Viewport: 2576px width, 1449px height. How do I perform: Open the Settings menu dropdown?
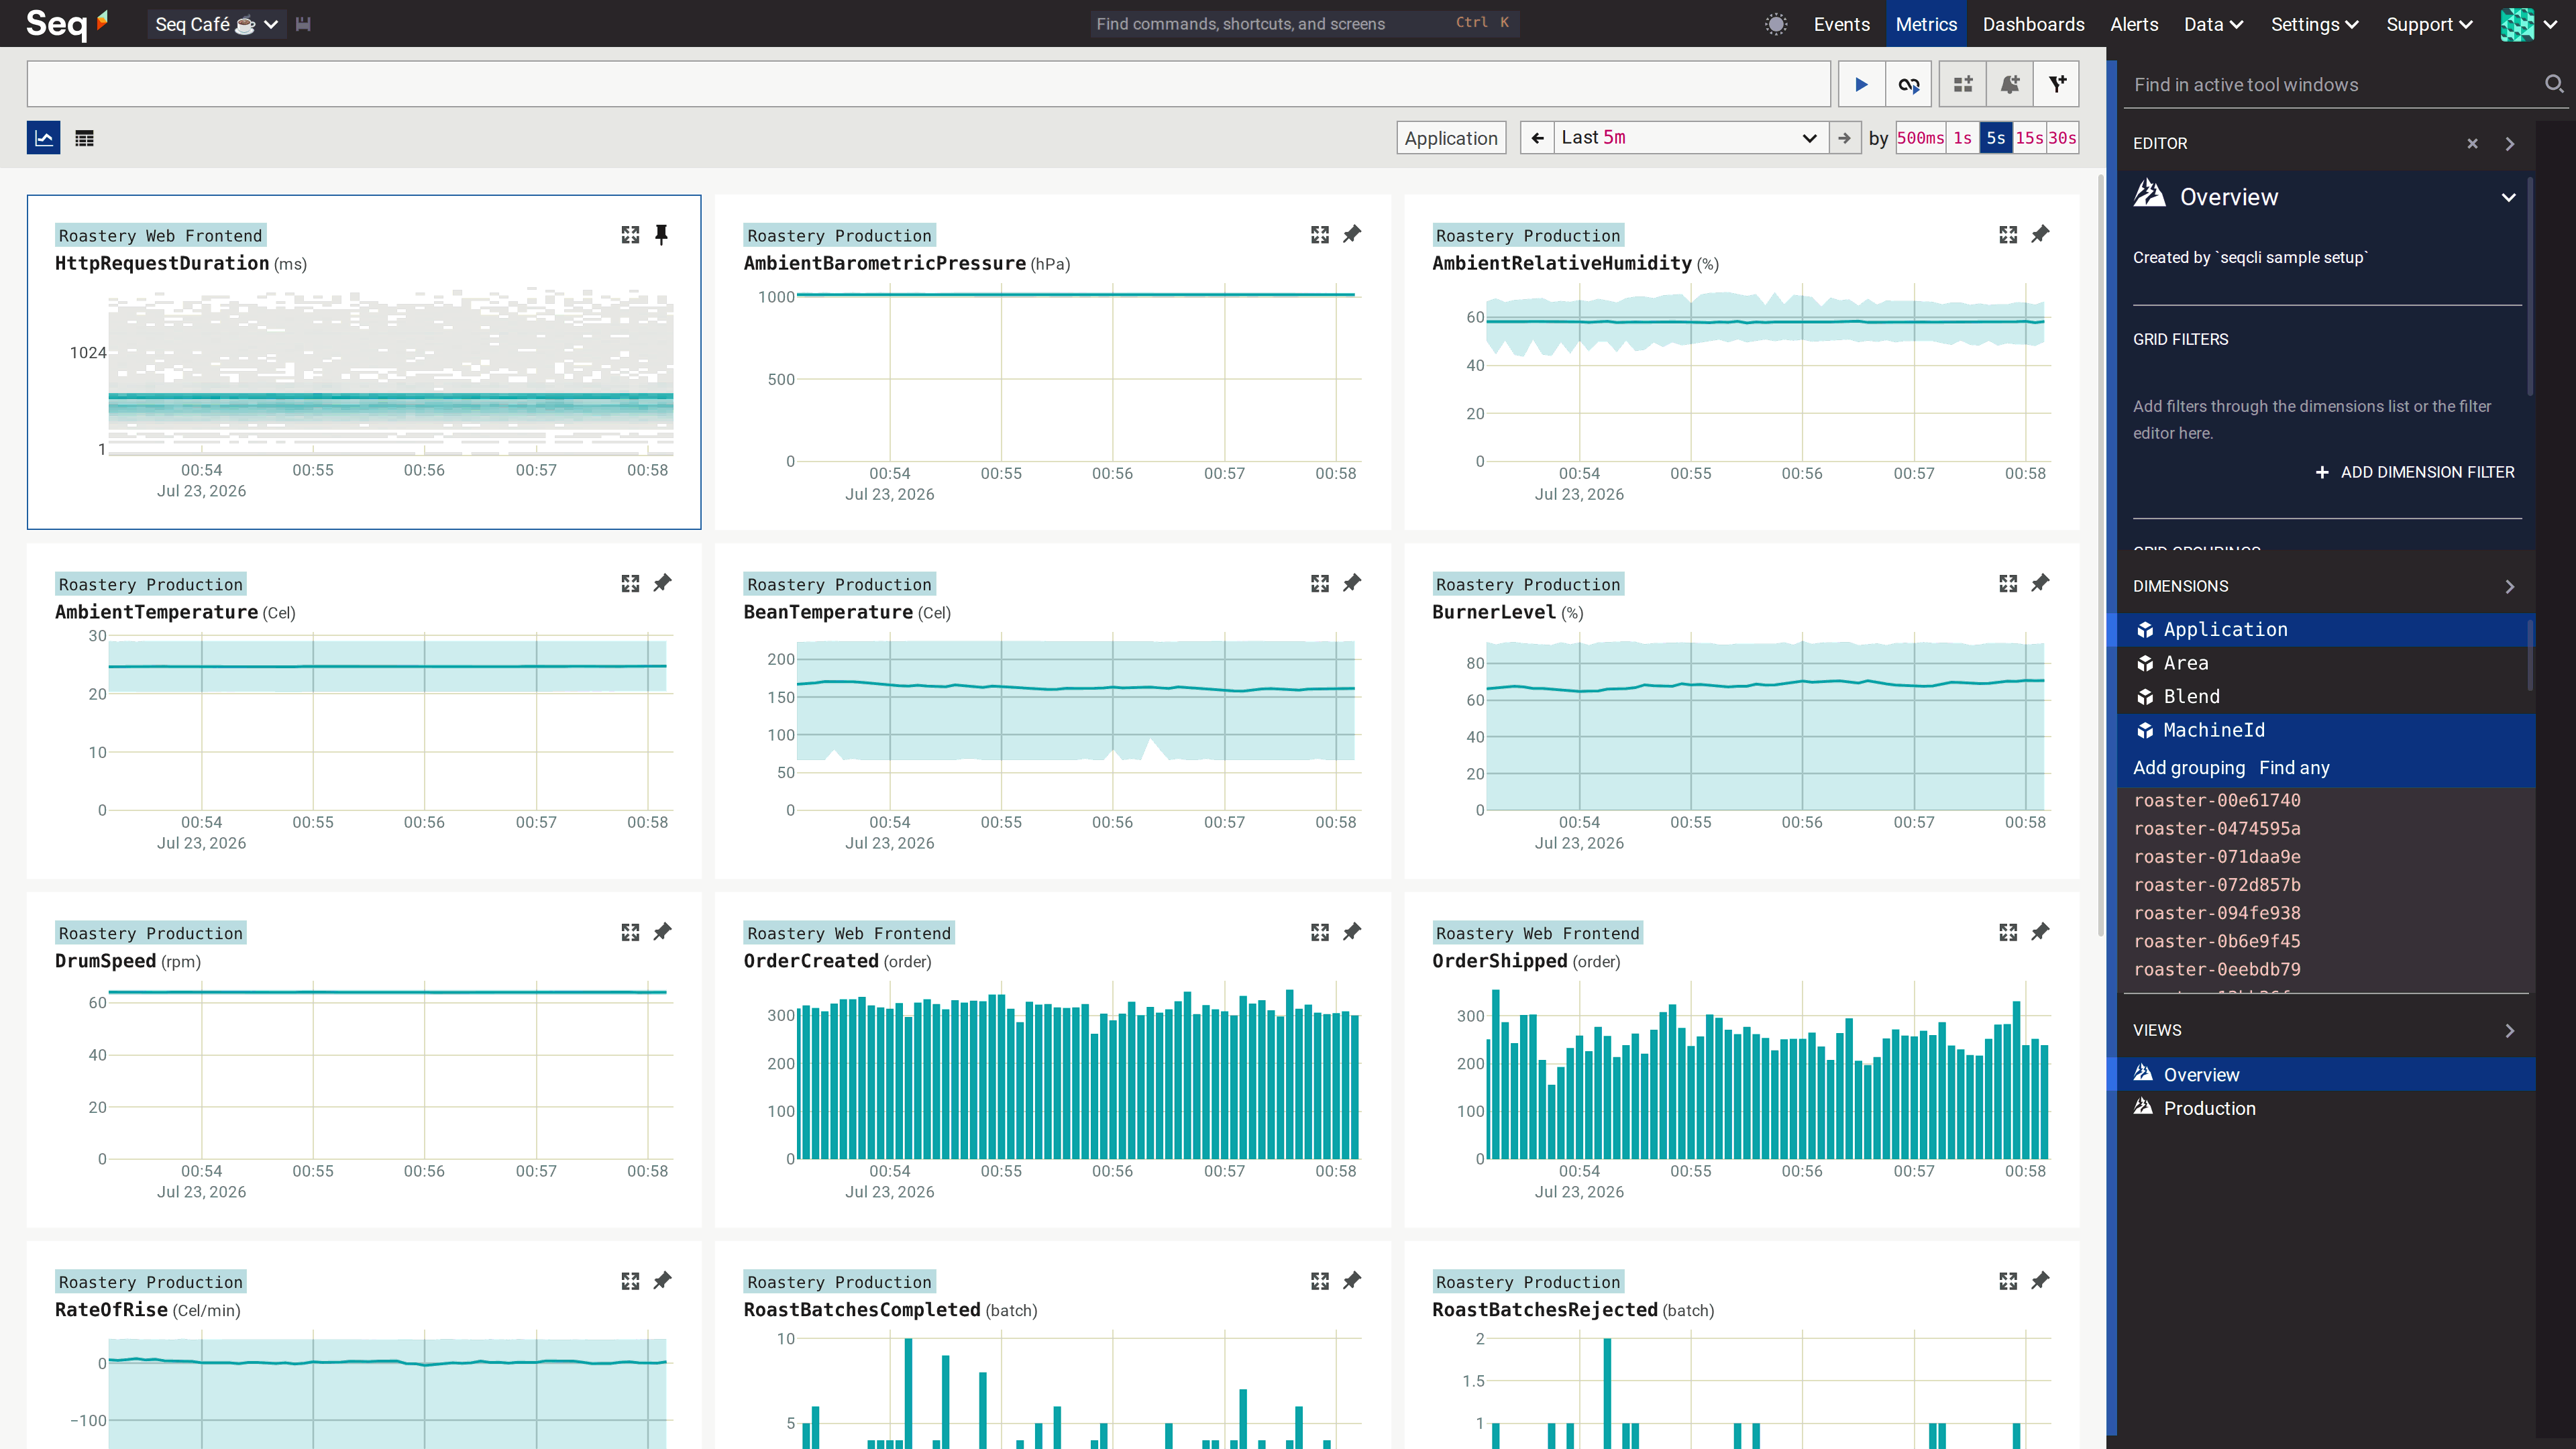(2314, 24)
